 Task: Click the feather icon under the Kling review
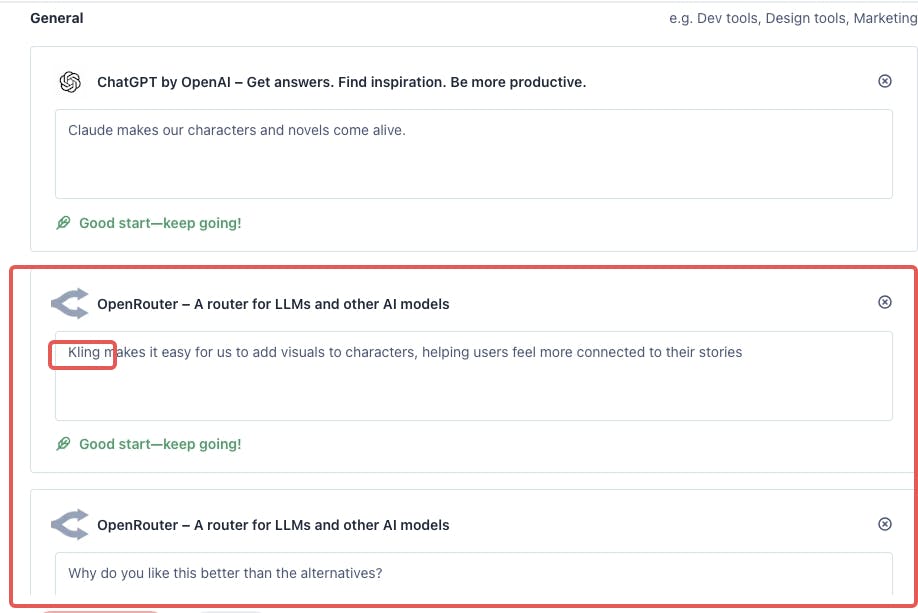(63, 444)
